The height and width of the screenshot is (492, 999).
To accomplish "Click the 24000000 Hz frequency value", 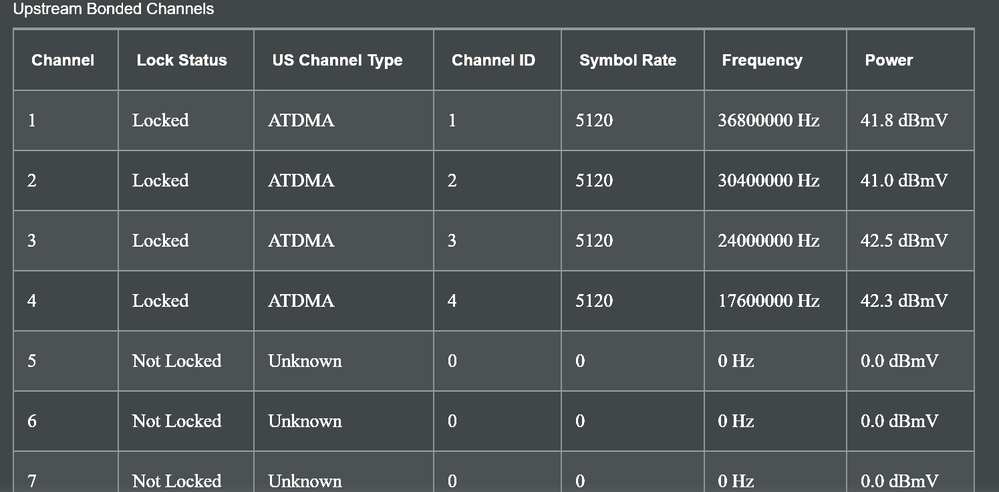I will click(x=768, y=241).
